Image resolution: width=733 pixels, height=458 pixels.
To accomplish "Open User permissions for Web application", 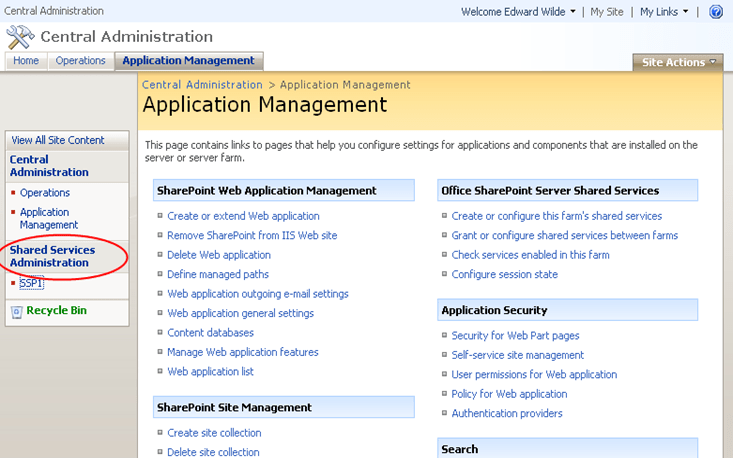I will point(534,374).
